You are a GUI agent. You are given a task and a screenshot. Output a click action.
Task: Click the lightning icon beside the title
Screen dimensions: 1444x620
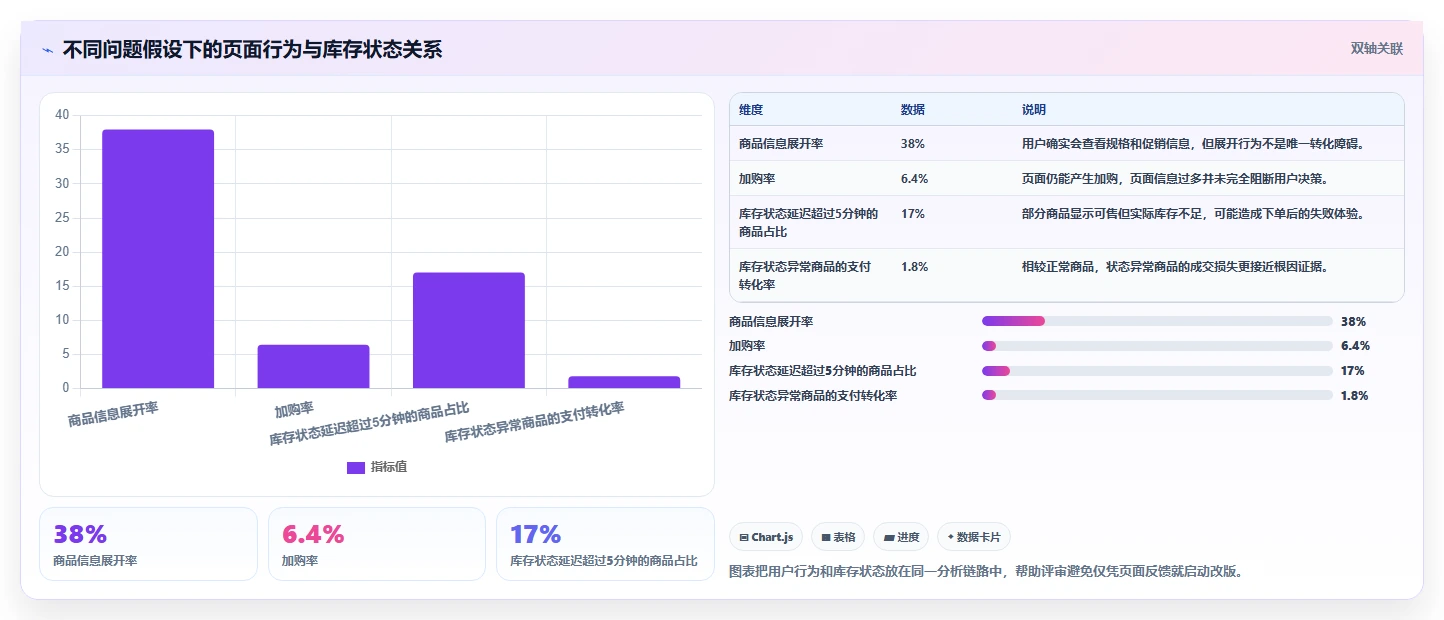point(48,50)
